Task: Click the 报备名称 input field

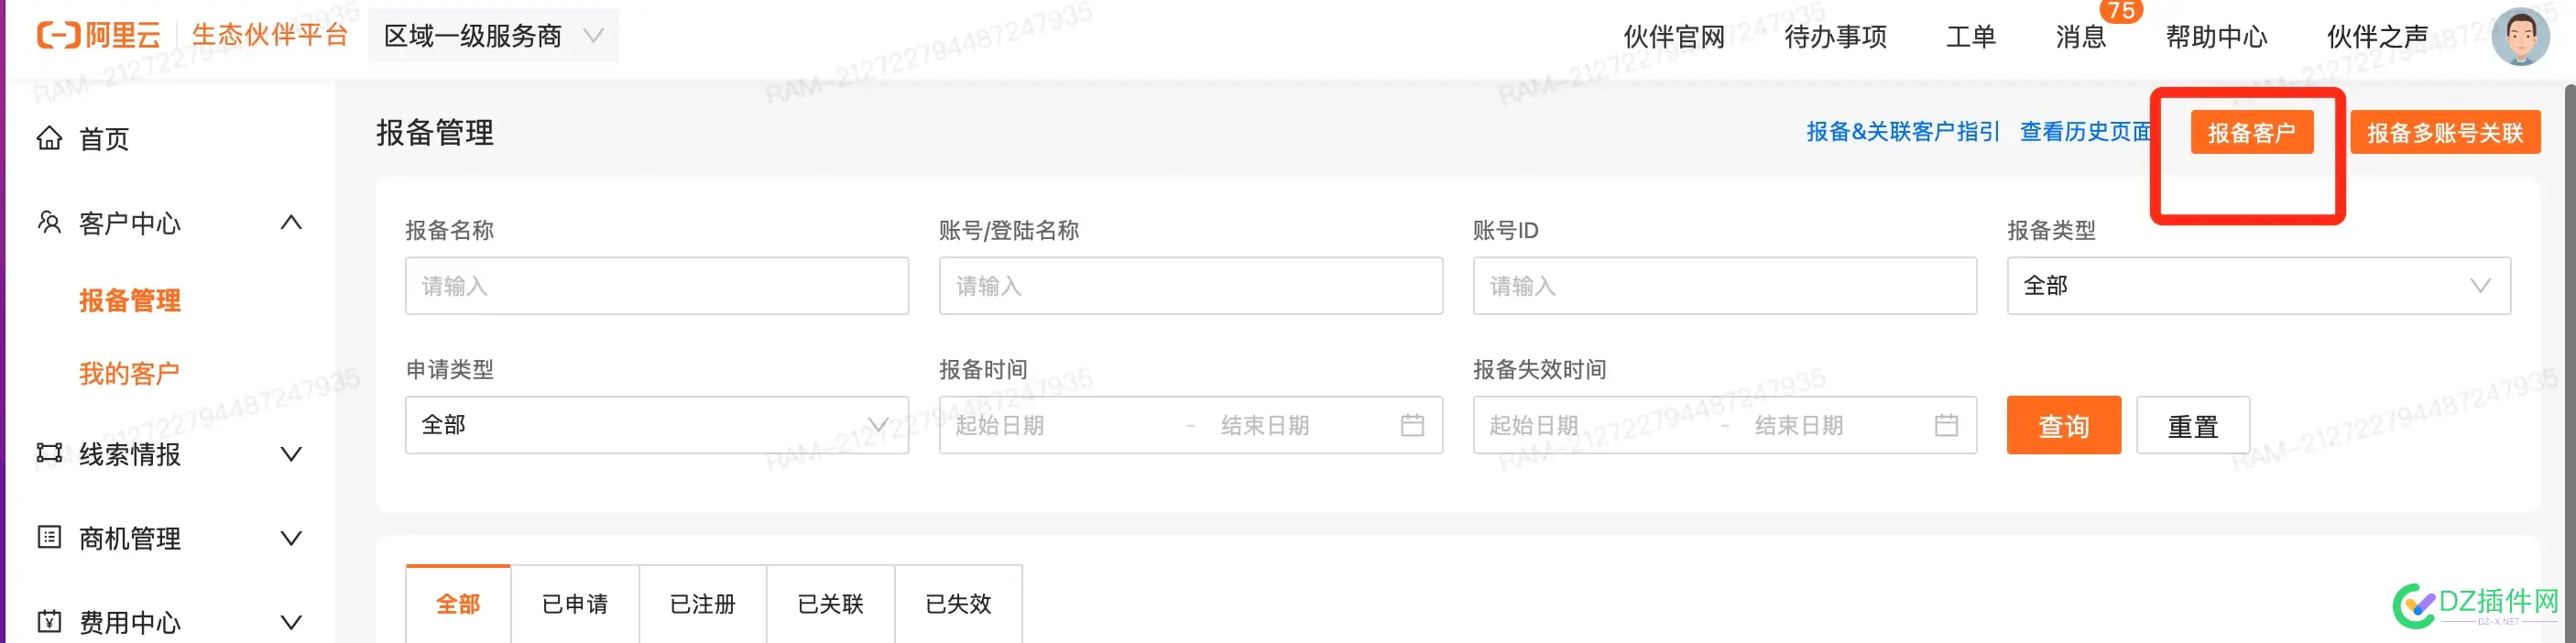Action: [x=656, y=286]
